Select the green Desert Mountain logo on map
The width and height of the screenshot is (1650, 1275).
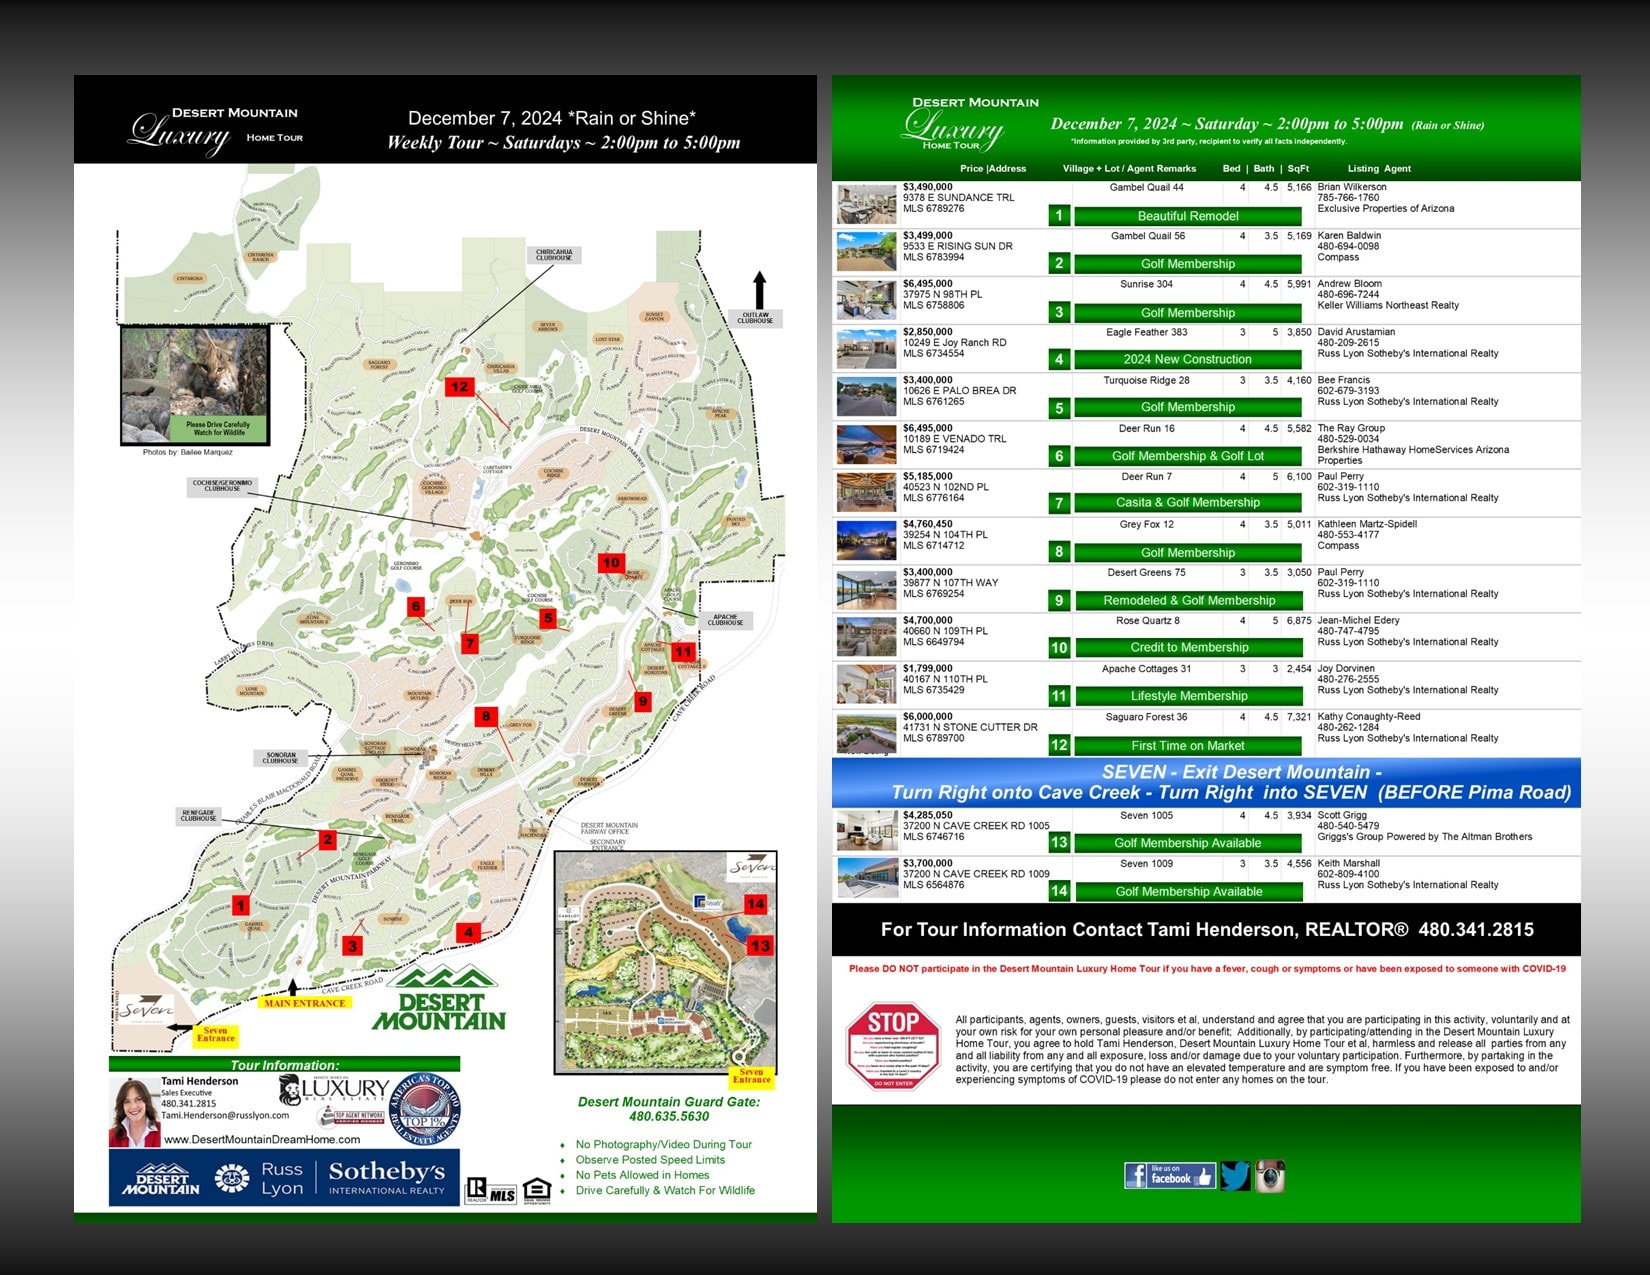click(439, 999)
